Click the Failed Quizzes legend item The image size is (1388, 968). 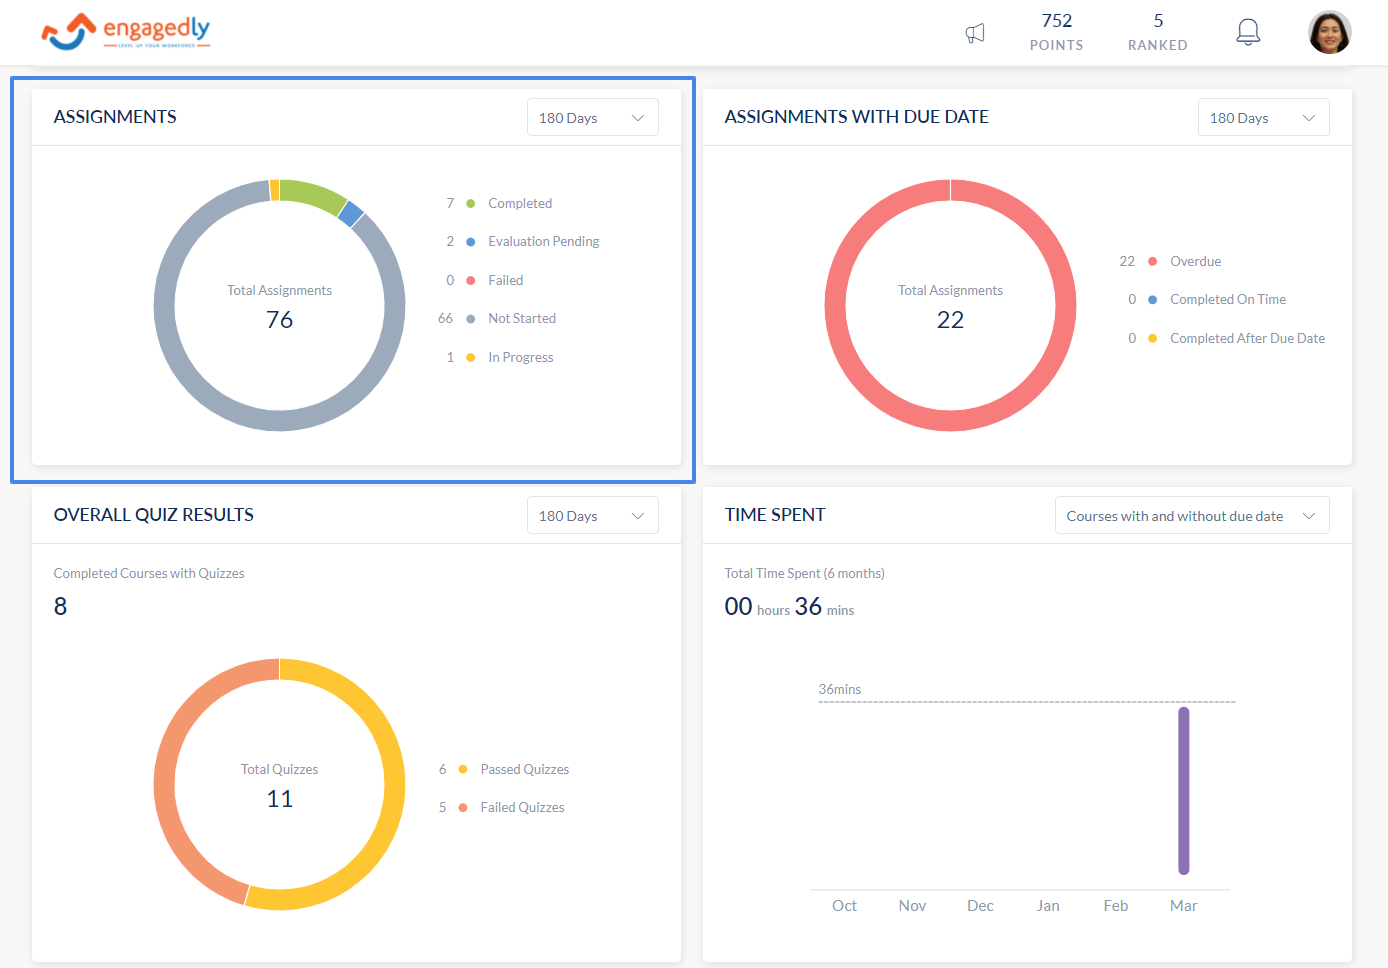pyautogui.click(x=501, y=807)
